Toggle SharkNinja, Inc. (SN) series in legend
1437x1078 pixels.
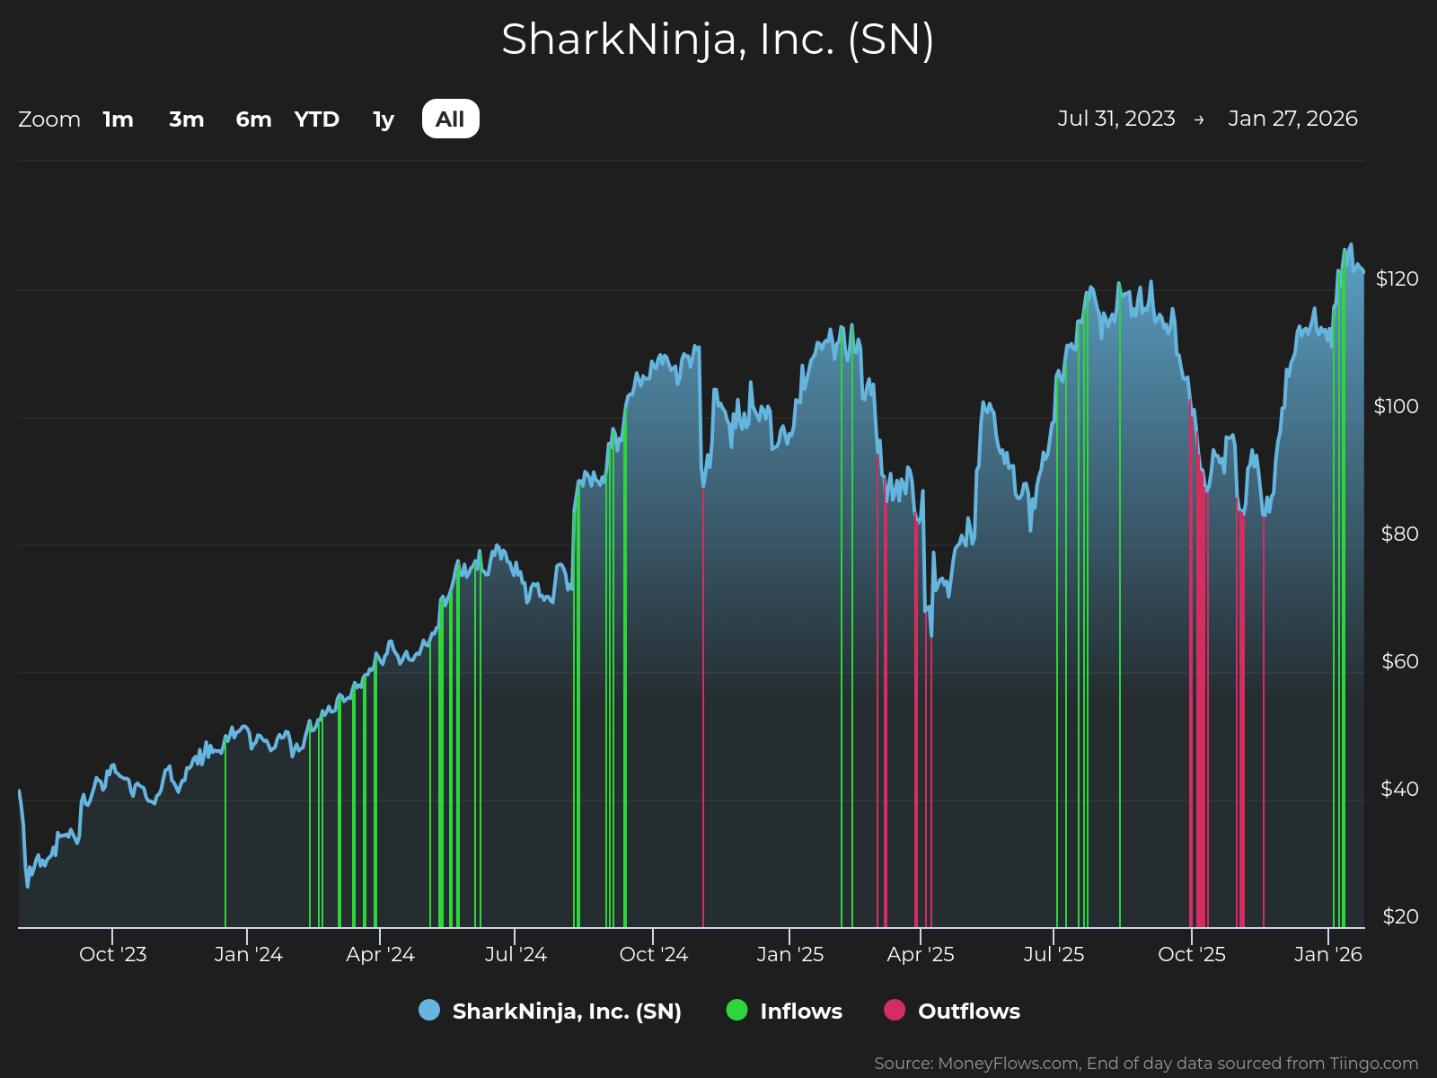(550, 1011)
